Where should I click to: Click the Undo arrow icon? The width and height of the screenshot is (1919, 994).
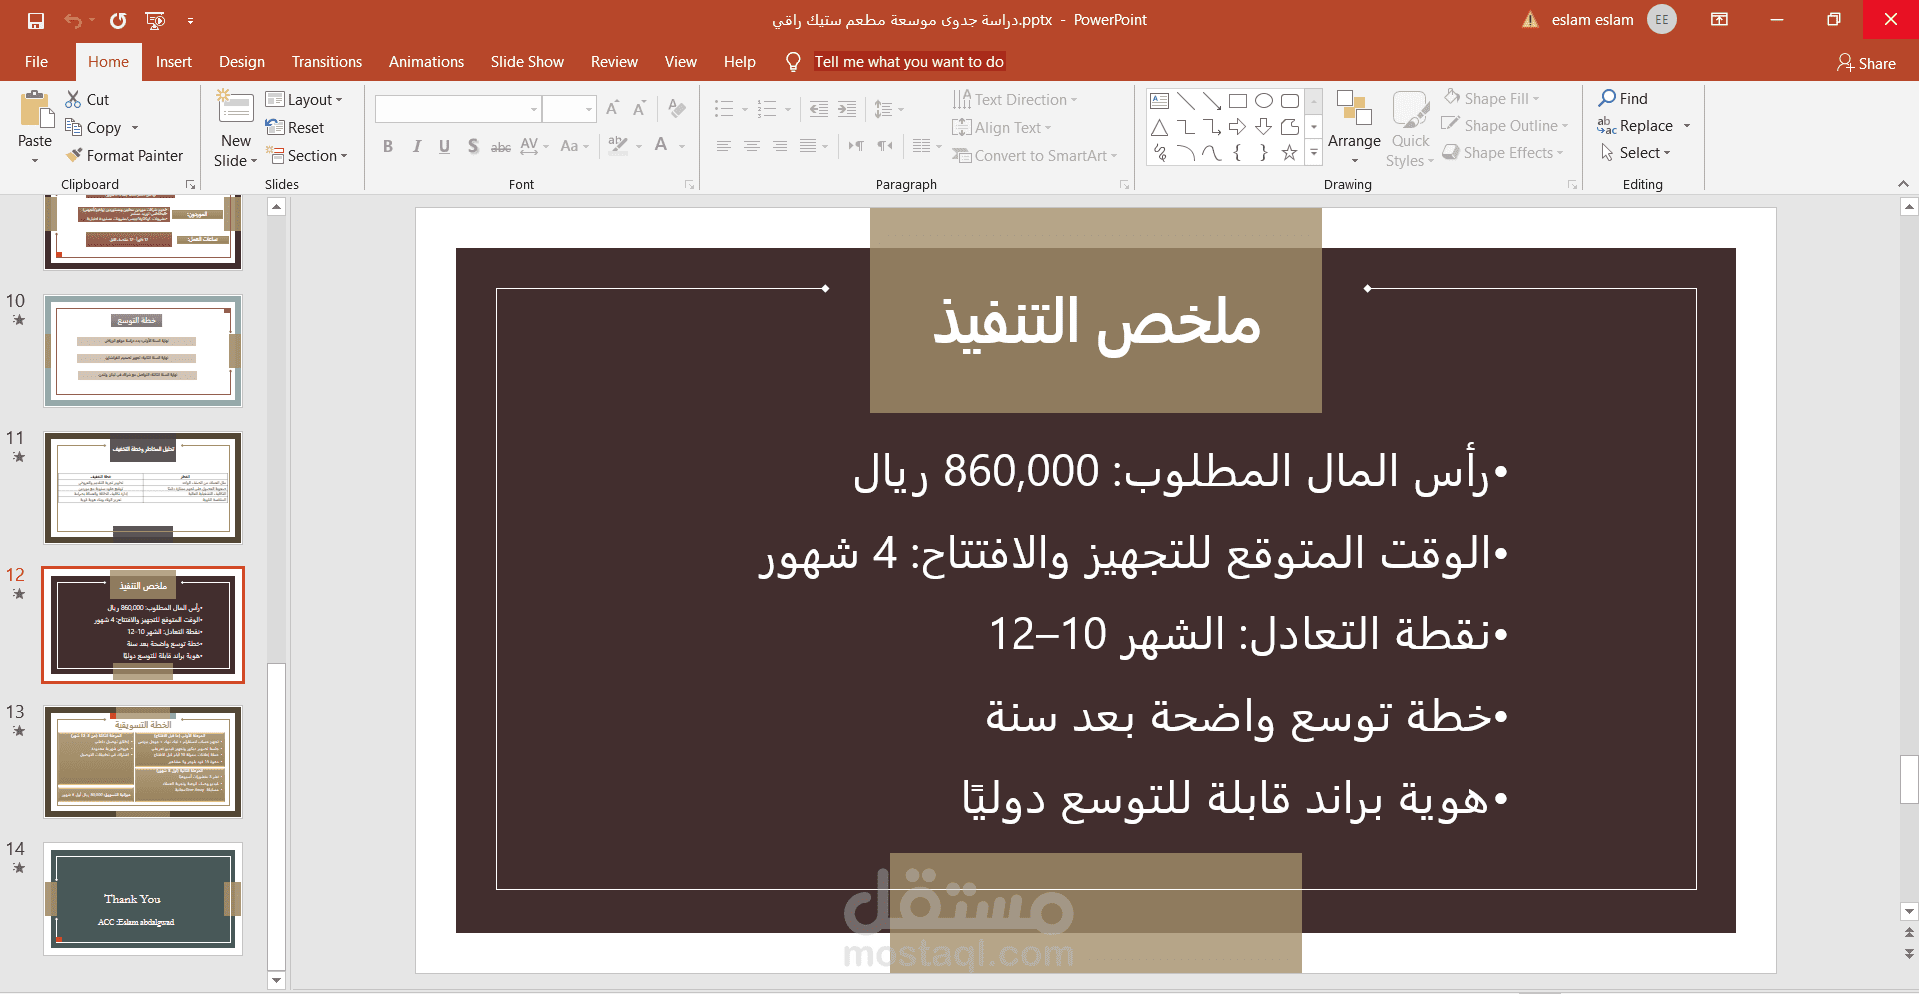tap(72, 20)
